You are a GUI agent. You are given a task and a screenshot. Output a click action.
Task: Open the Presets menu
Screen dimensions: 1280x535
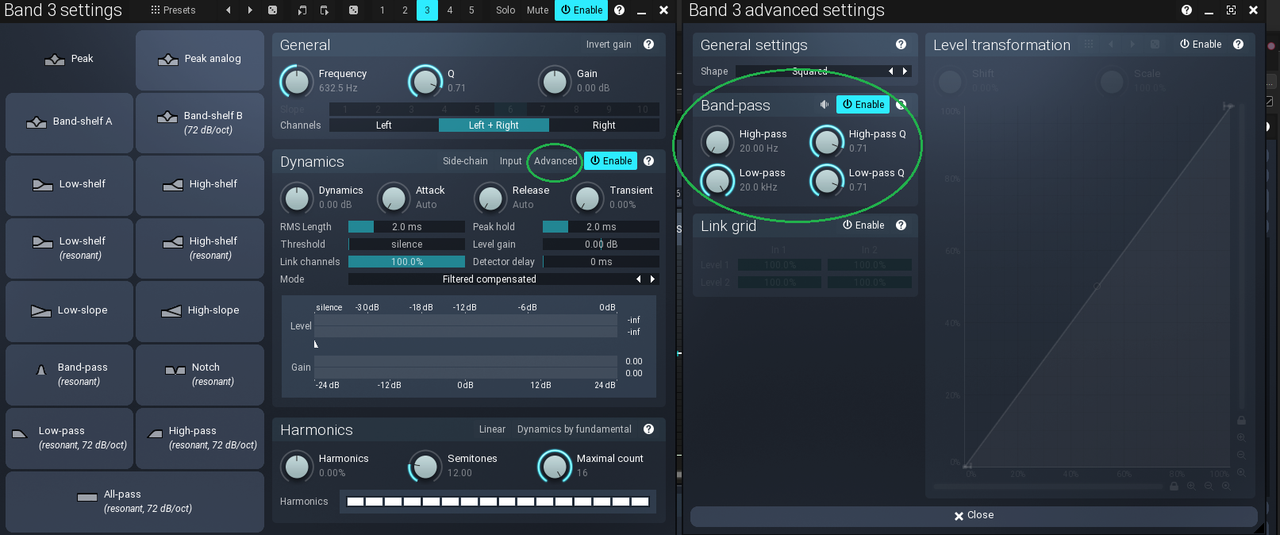click(x=173, y=10)
